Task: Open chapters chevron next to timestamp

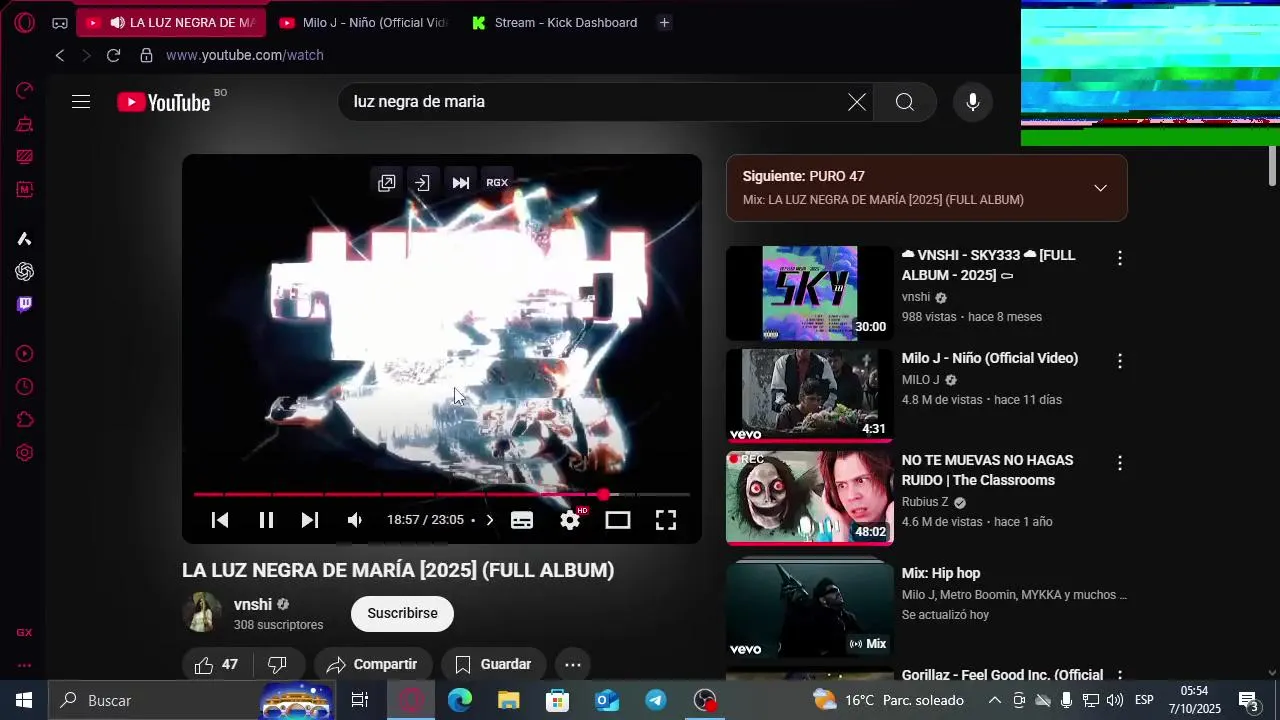Action: [x=489, y=520]
